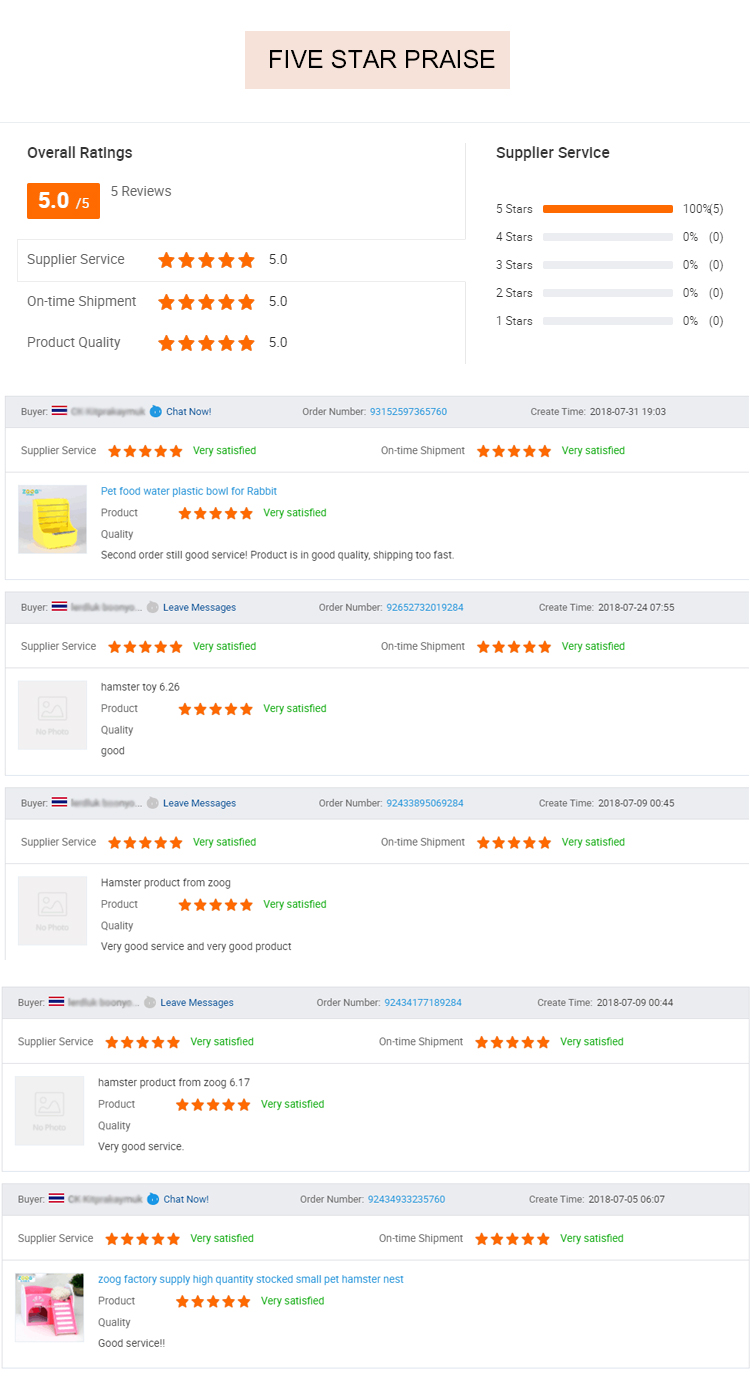Image resolution: width=750 pixels, height=1400 pixels.
Task: Click the Thailand flag in the 2018-07-09 00:45 review
Action: tap(60, 803)
